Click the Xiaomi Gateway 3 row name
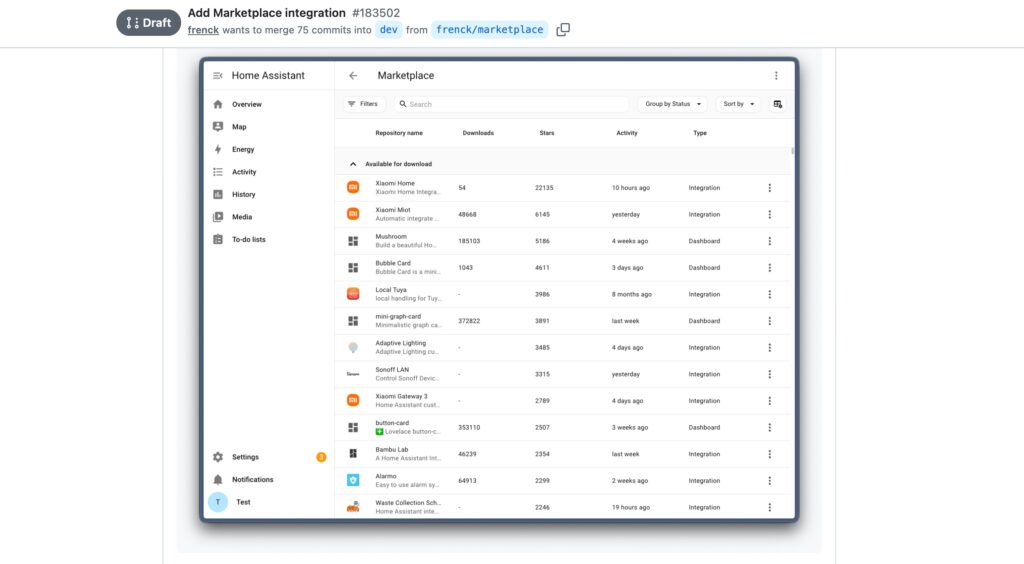 coord(401,396)
